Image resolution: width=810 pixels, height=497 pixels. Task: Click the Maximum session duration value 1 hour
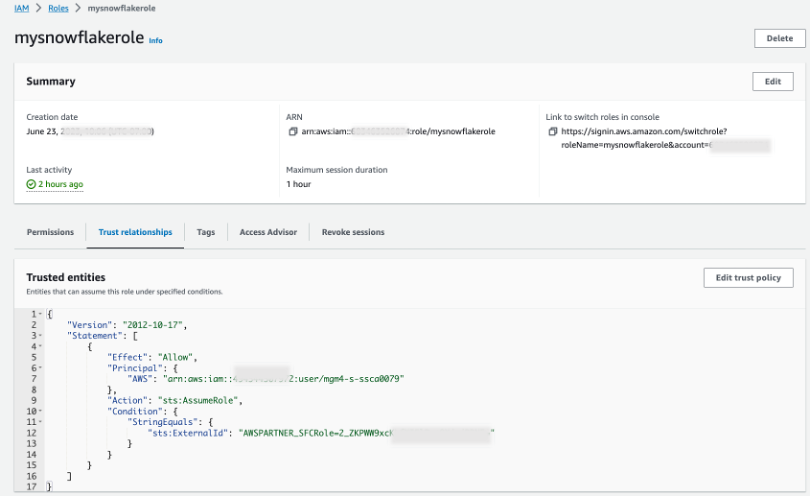coord(299,184)
